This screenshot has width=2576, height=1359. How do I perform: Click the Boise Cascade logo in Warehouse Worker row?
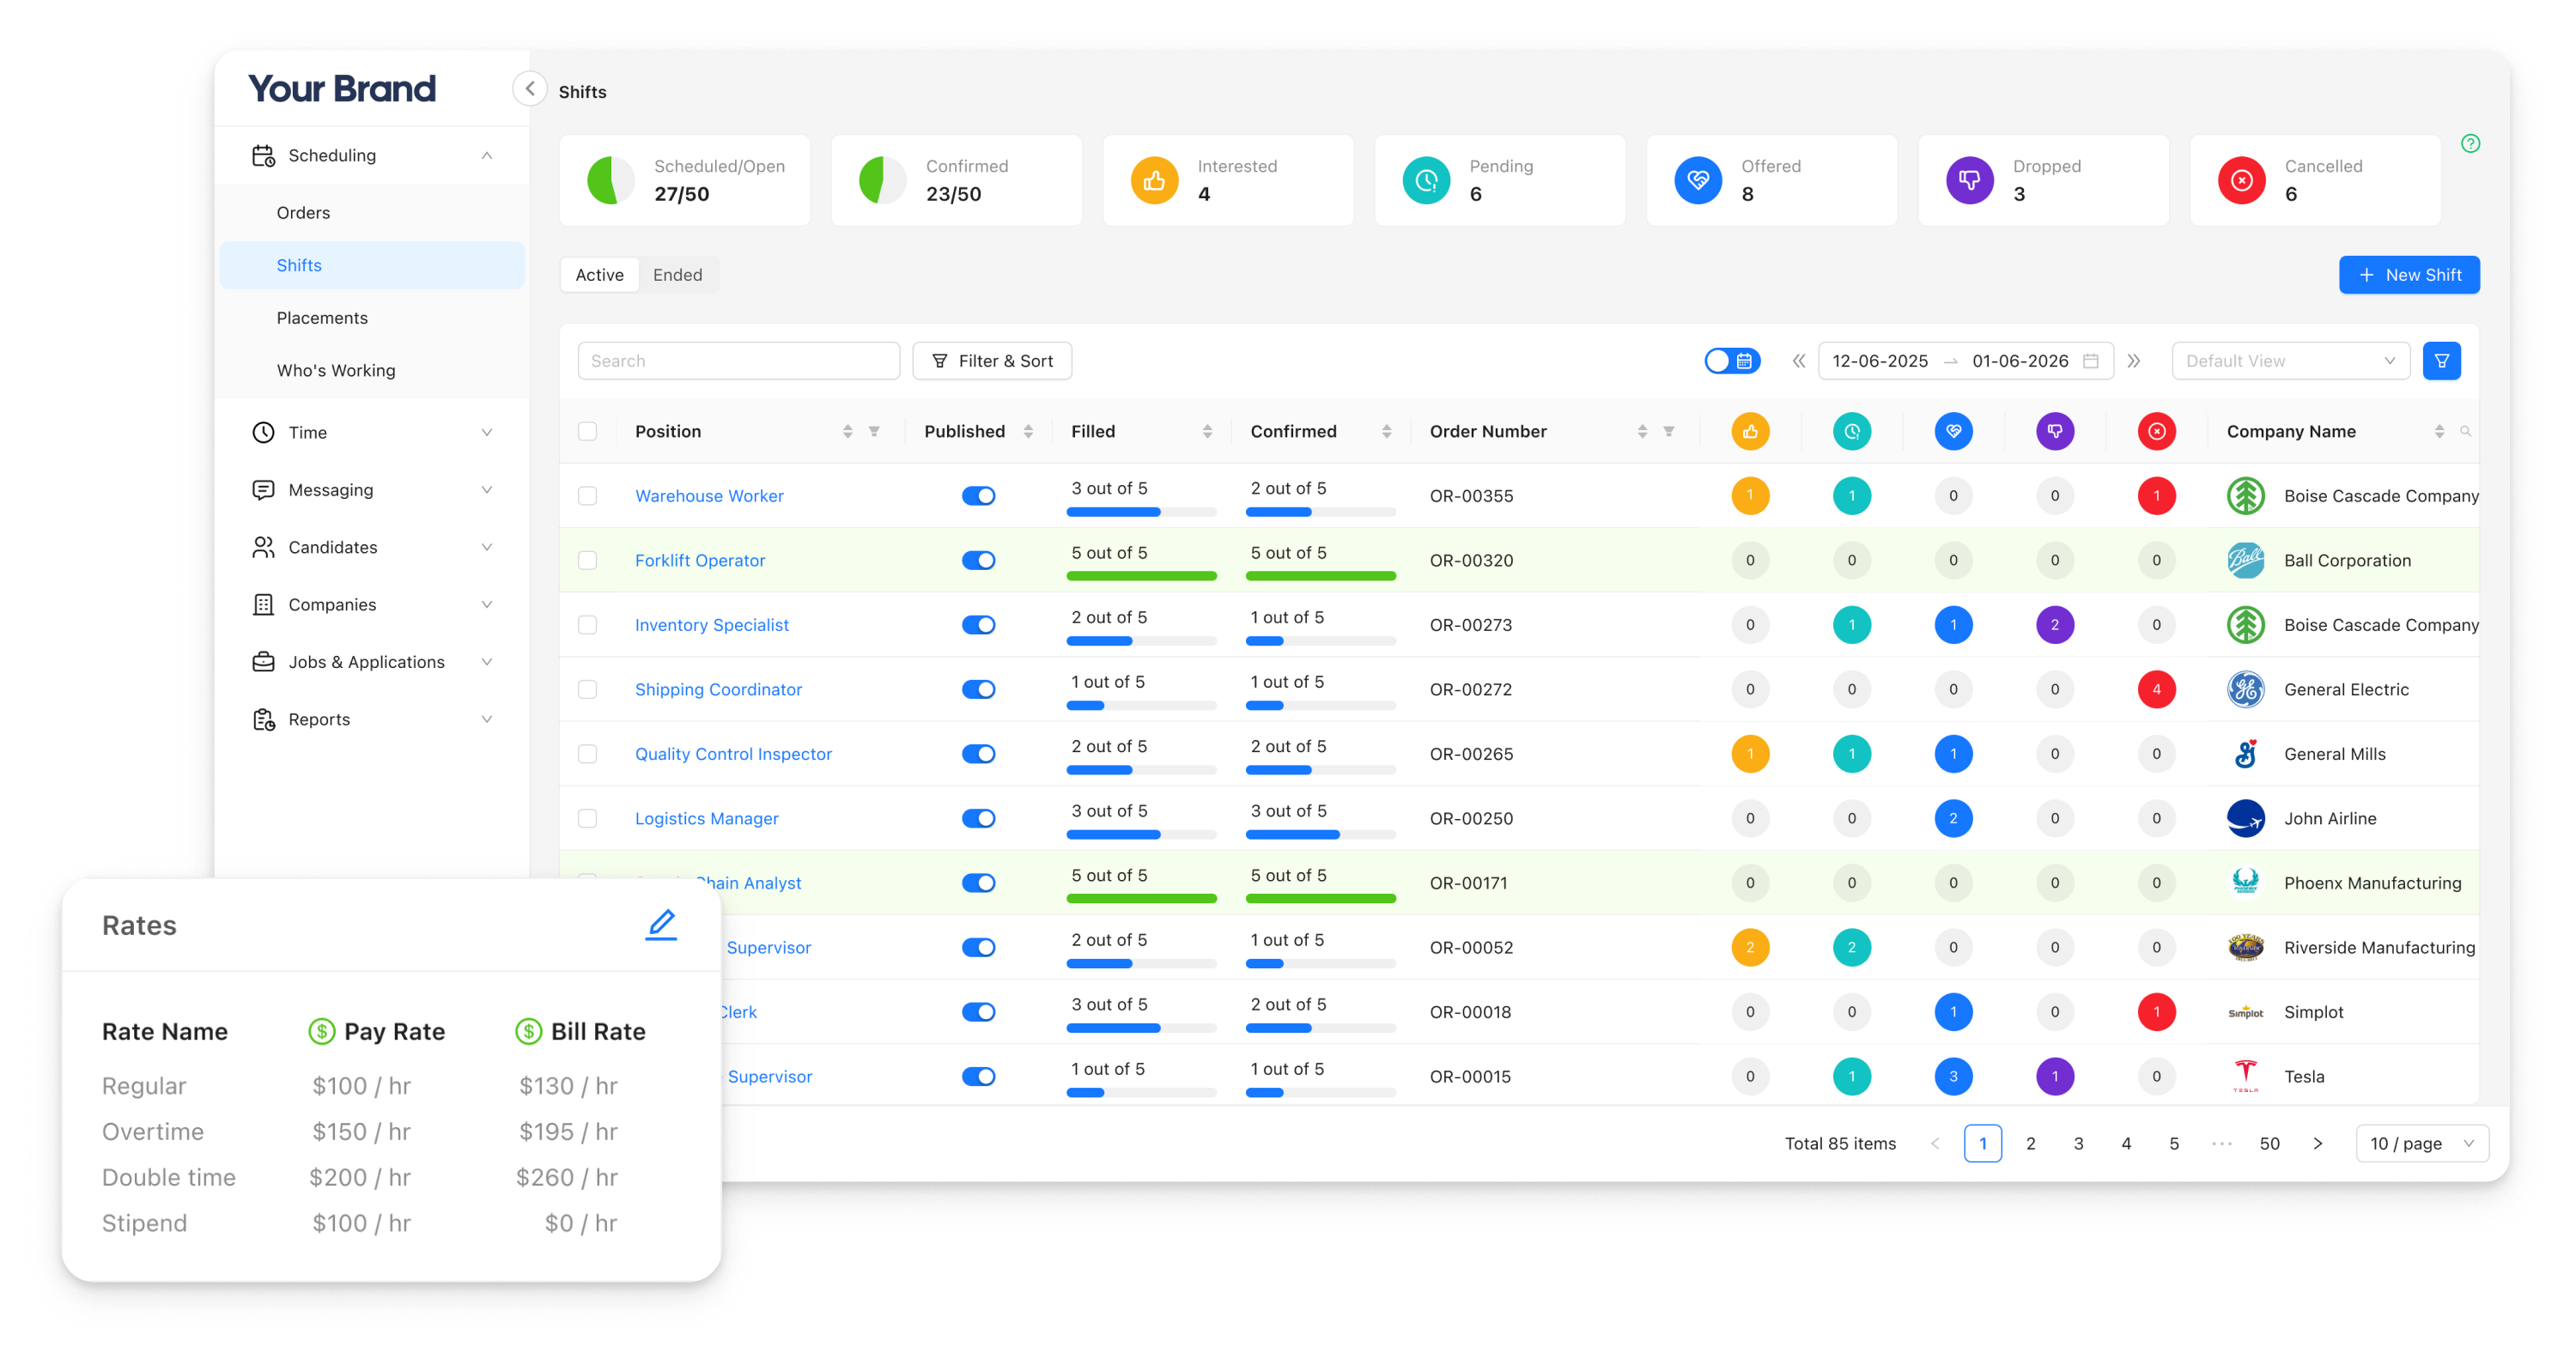tap(2245, 496)
